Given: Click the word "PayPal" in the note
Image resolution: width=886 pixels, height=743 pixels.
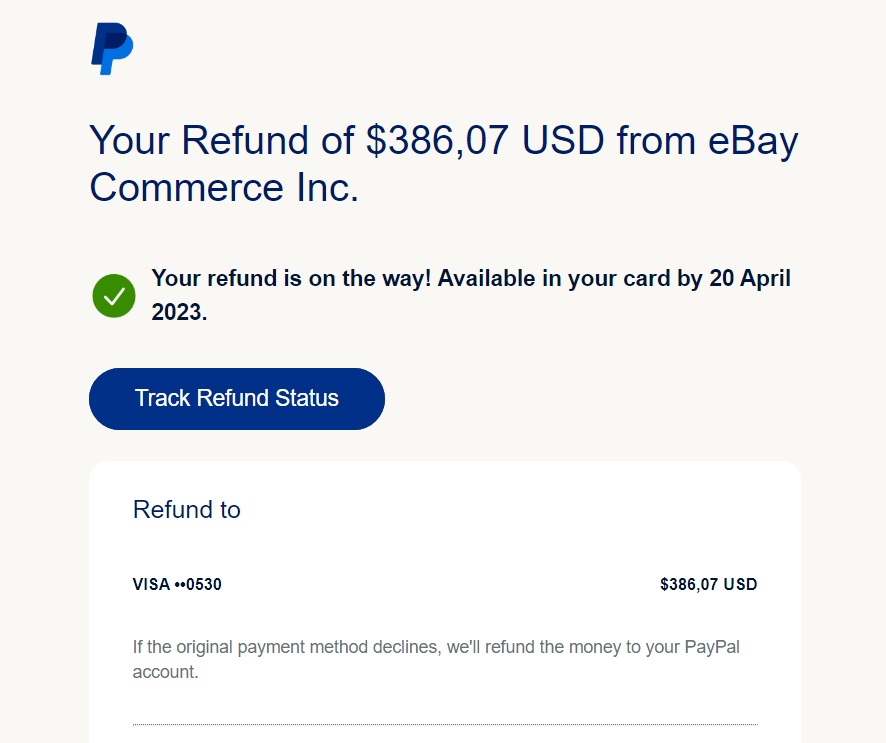Looking at the screenshot, I should (712, 647).
